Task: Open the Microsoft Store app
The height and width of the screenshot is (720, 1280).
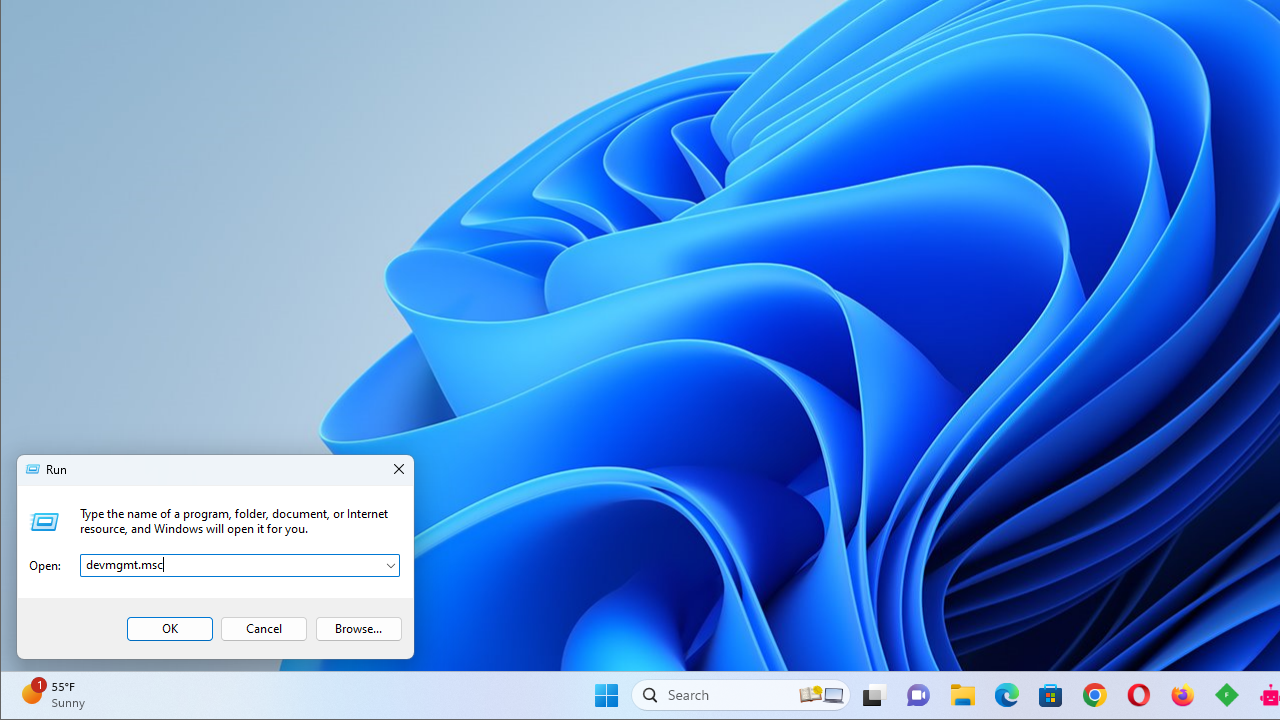Action: [1050, 695]
